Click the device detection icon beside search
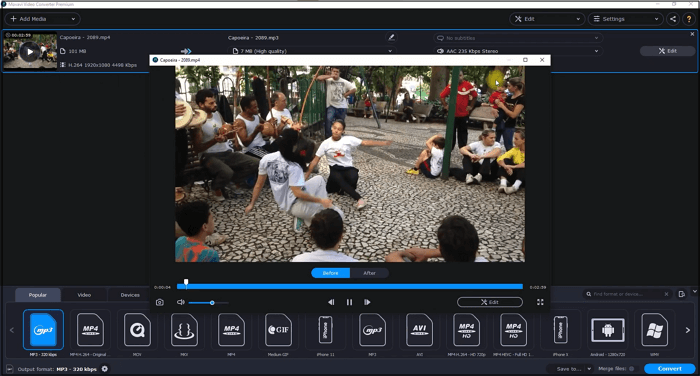Image resolution: width=700 pixels, height=376 pixels. point(682,294)
